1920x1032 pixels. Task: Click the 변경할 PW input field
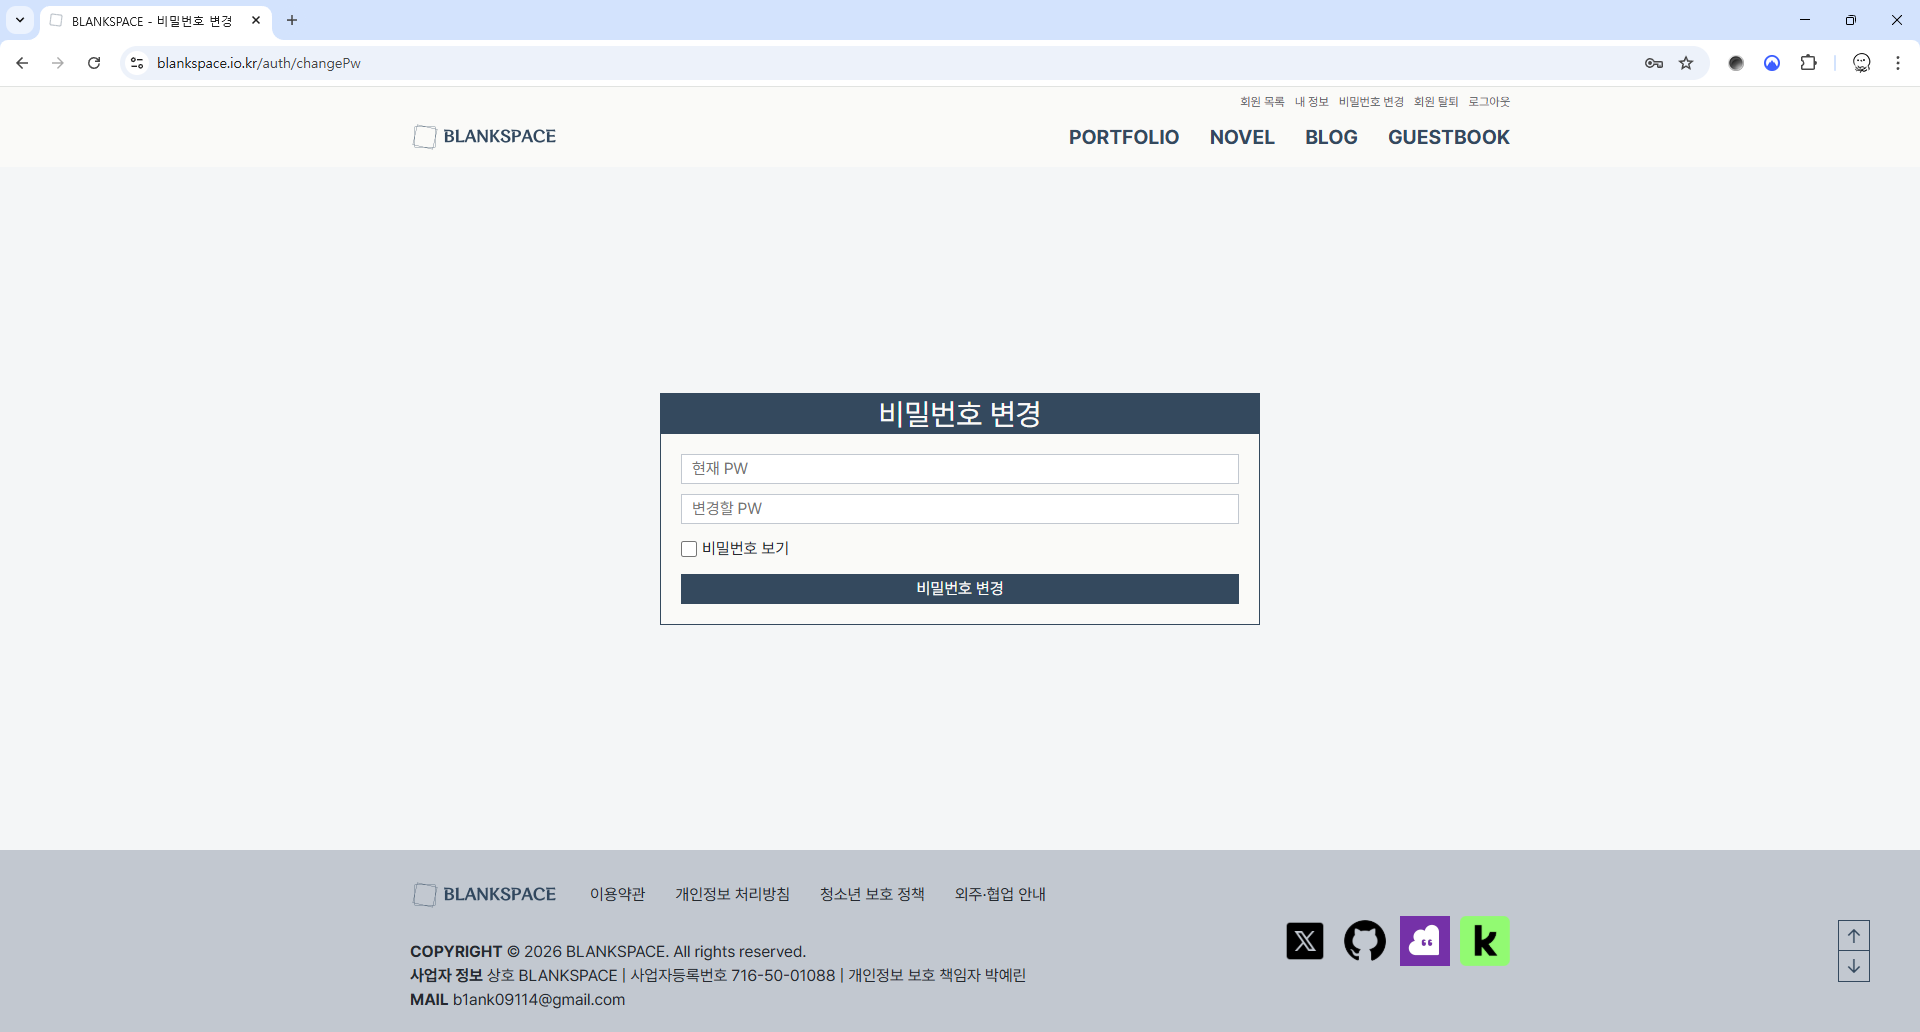coord(959,509)
